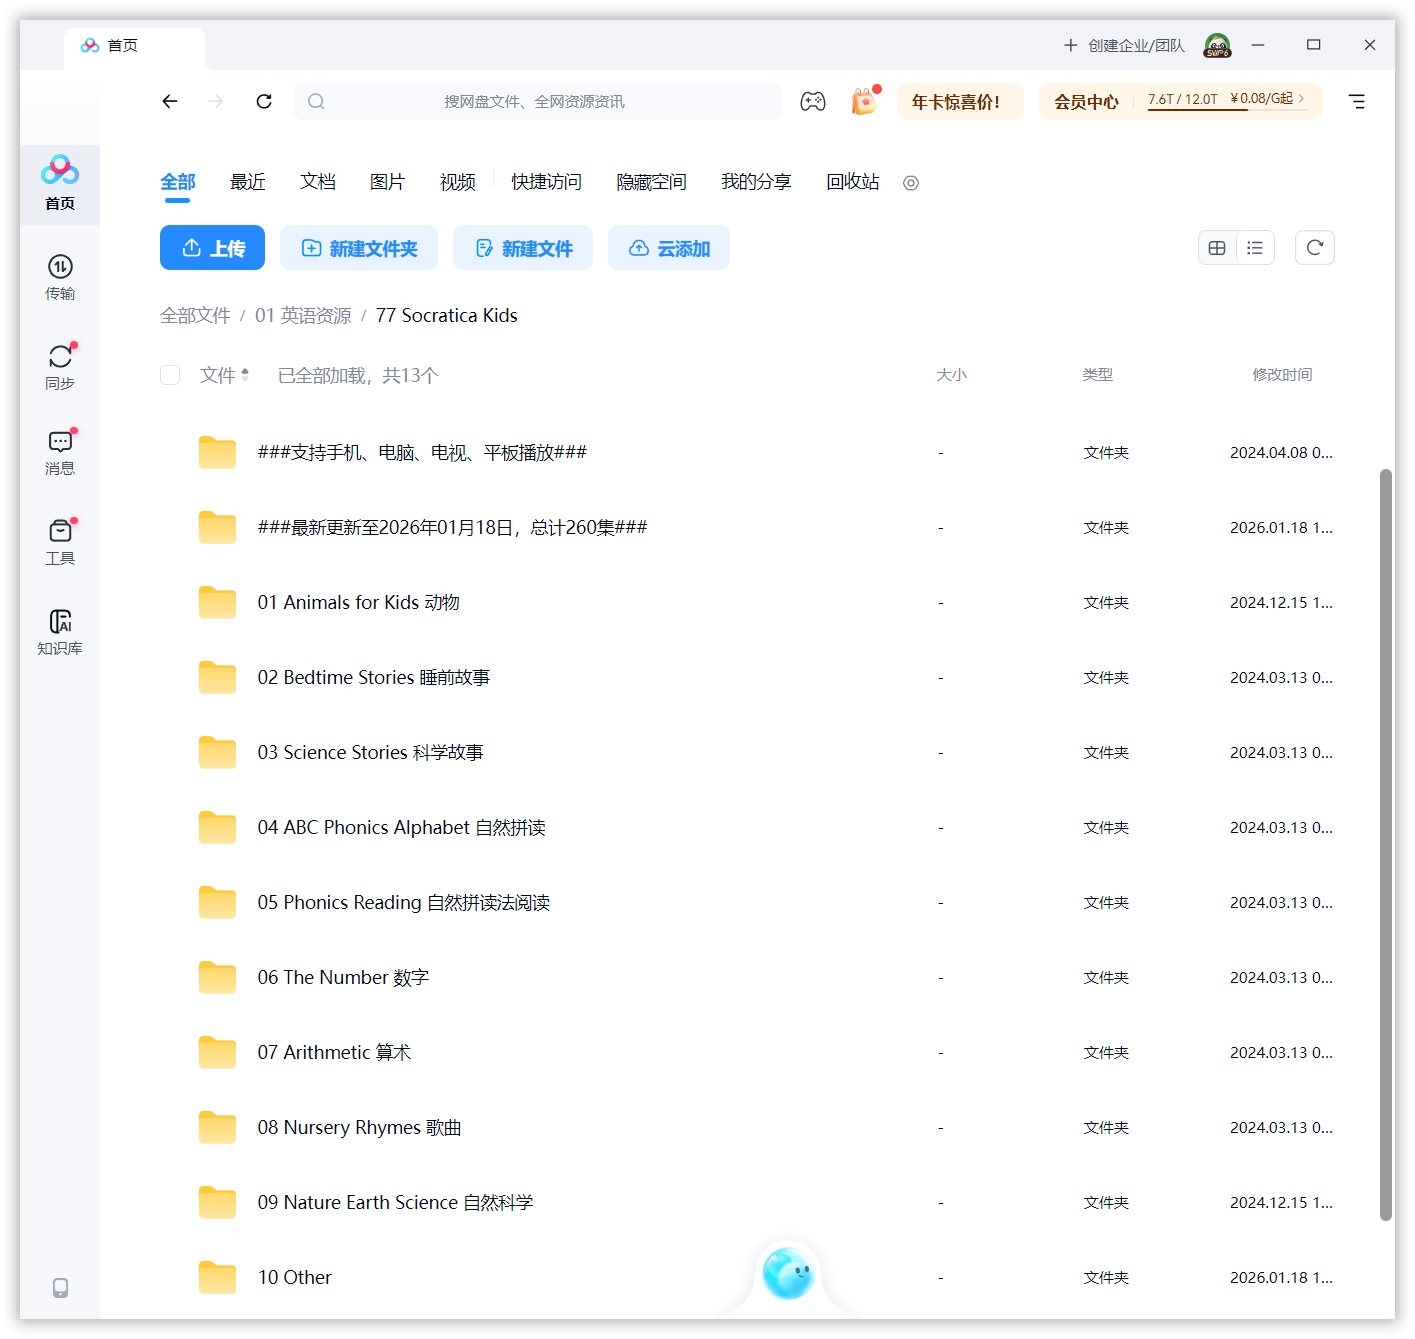Open the 02 Bedtime Stories folder
The width and height of the screenshot is (1415, 1339).
pos(375,677)
